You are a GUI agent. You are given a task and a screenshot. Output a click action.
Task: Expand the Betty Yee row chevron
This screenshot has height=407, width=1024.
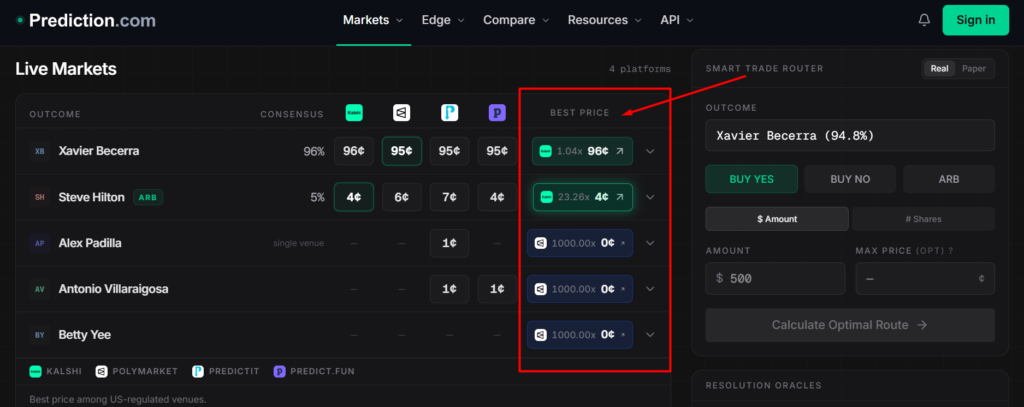650,334
